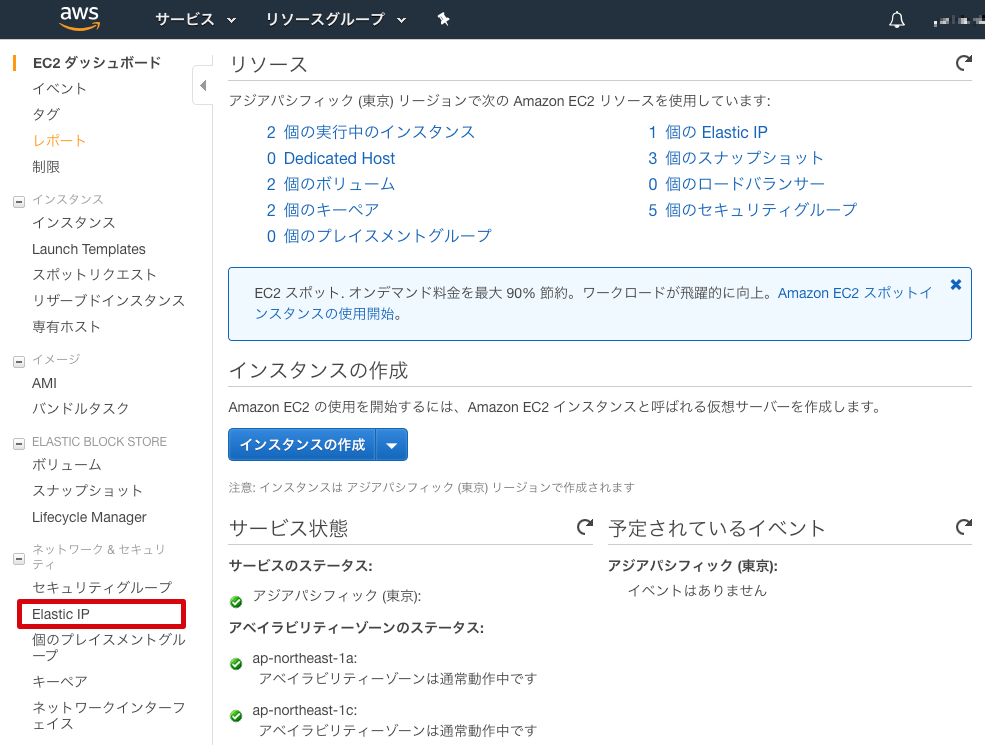Screen dimensions: 985x745
Task: Open インスタンス page in sidebar
Action: 73,223
